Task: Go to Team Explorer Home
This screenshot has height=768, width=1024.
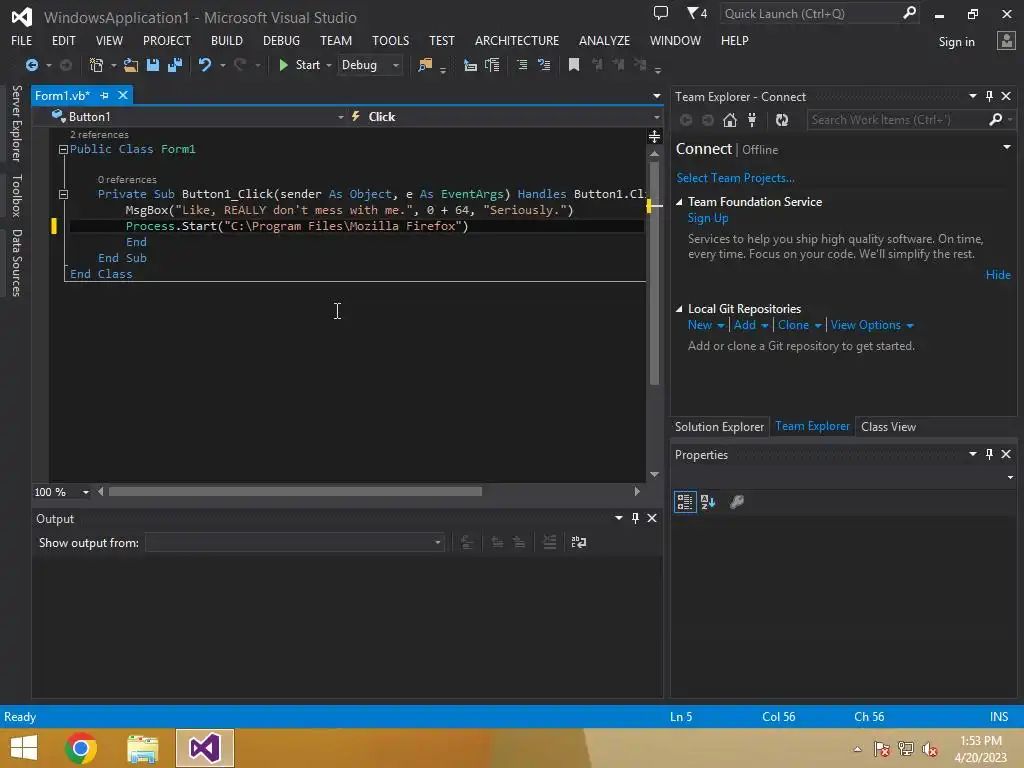Action: tap(730, 120)
